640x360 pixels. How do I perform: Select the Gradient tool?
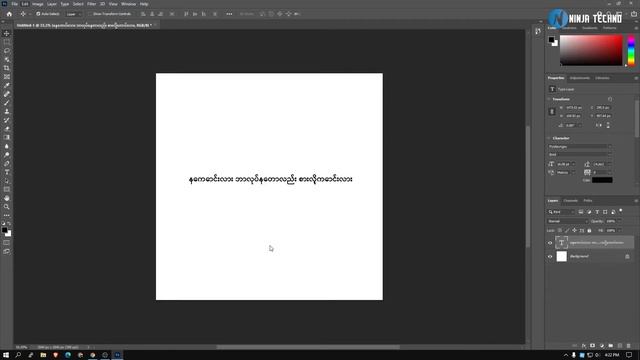7,137
